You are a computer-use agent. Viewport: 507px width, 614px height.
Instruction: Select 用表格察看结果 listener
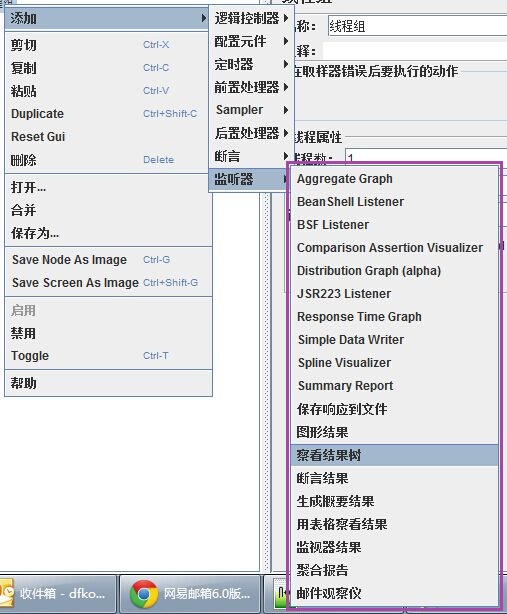pos(394,524)
